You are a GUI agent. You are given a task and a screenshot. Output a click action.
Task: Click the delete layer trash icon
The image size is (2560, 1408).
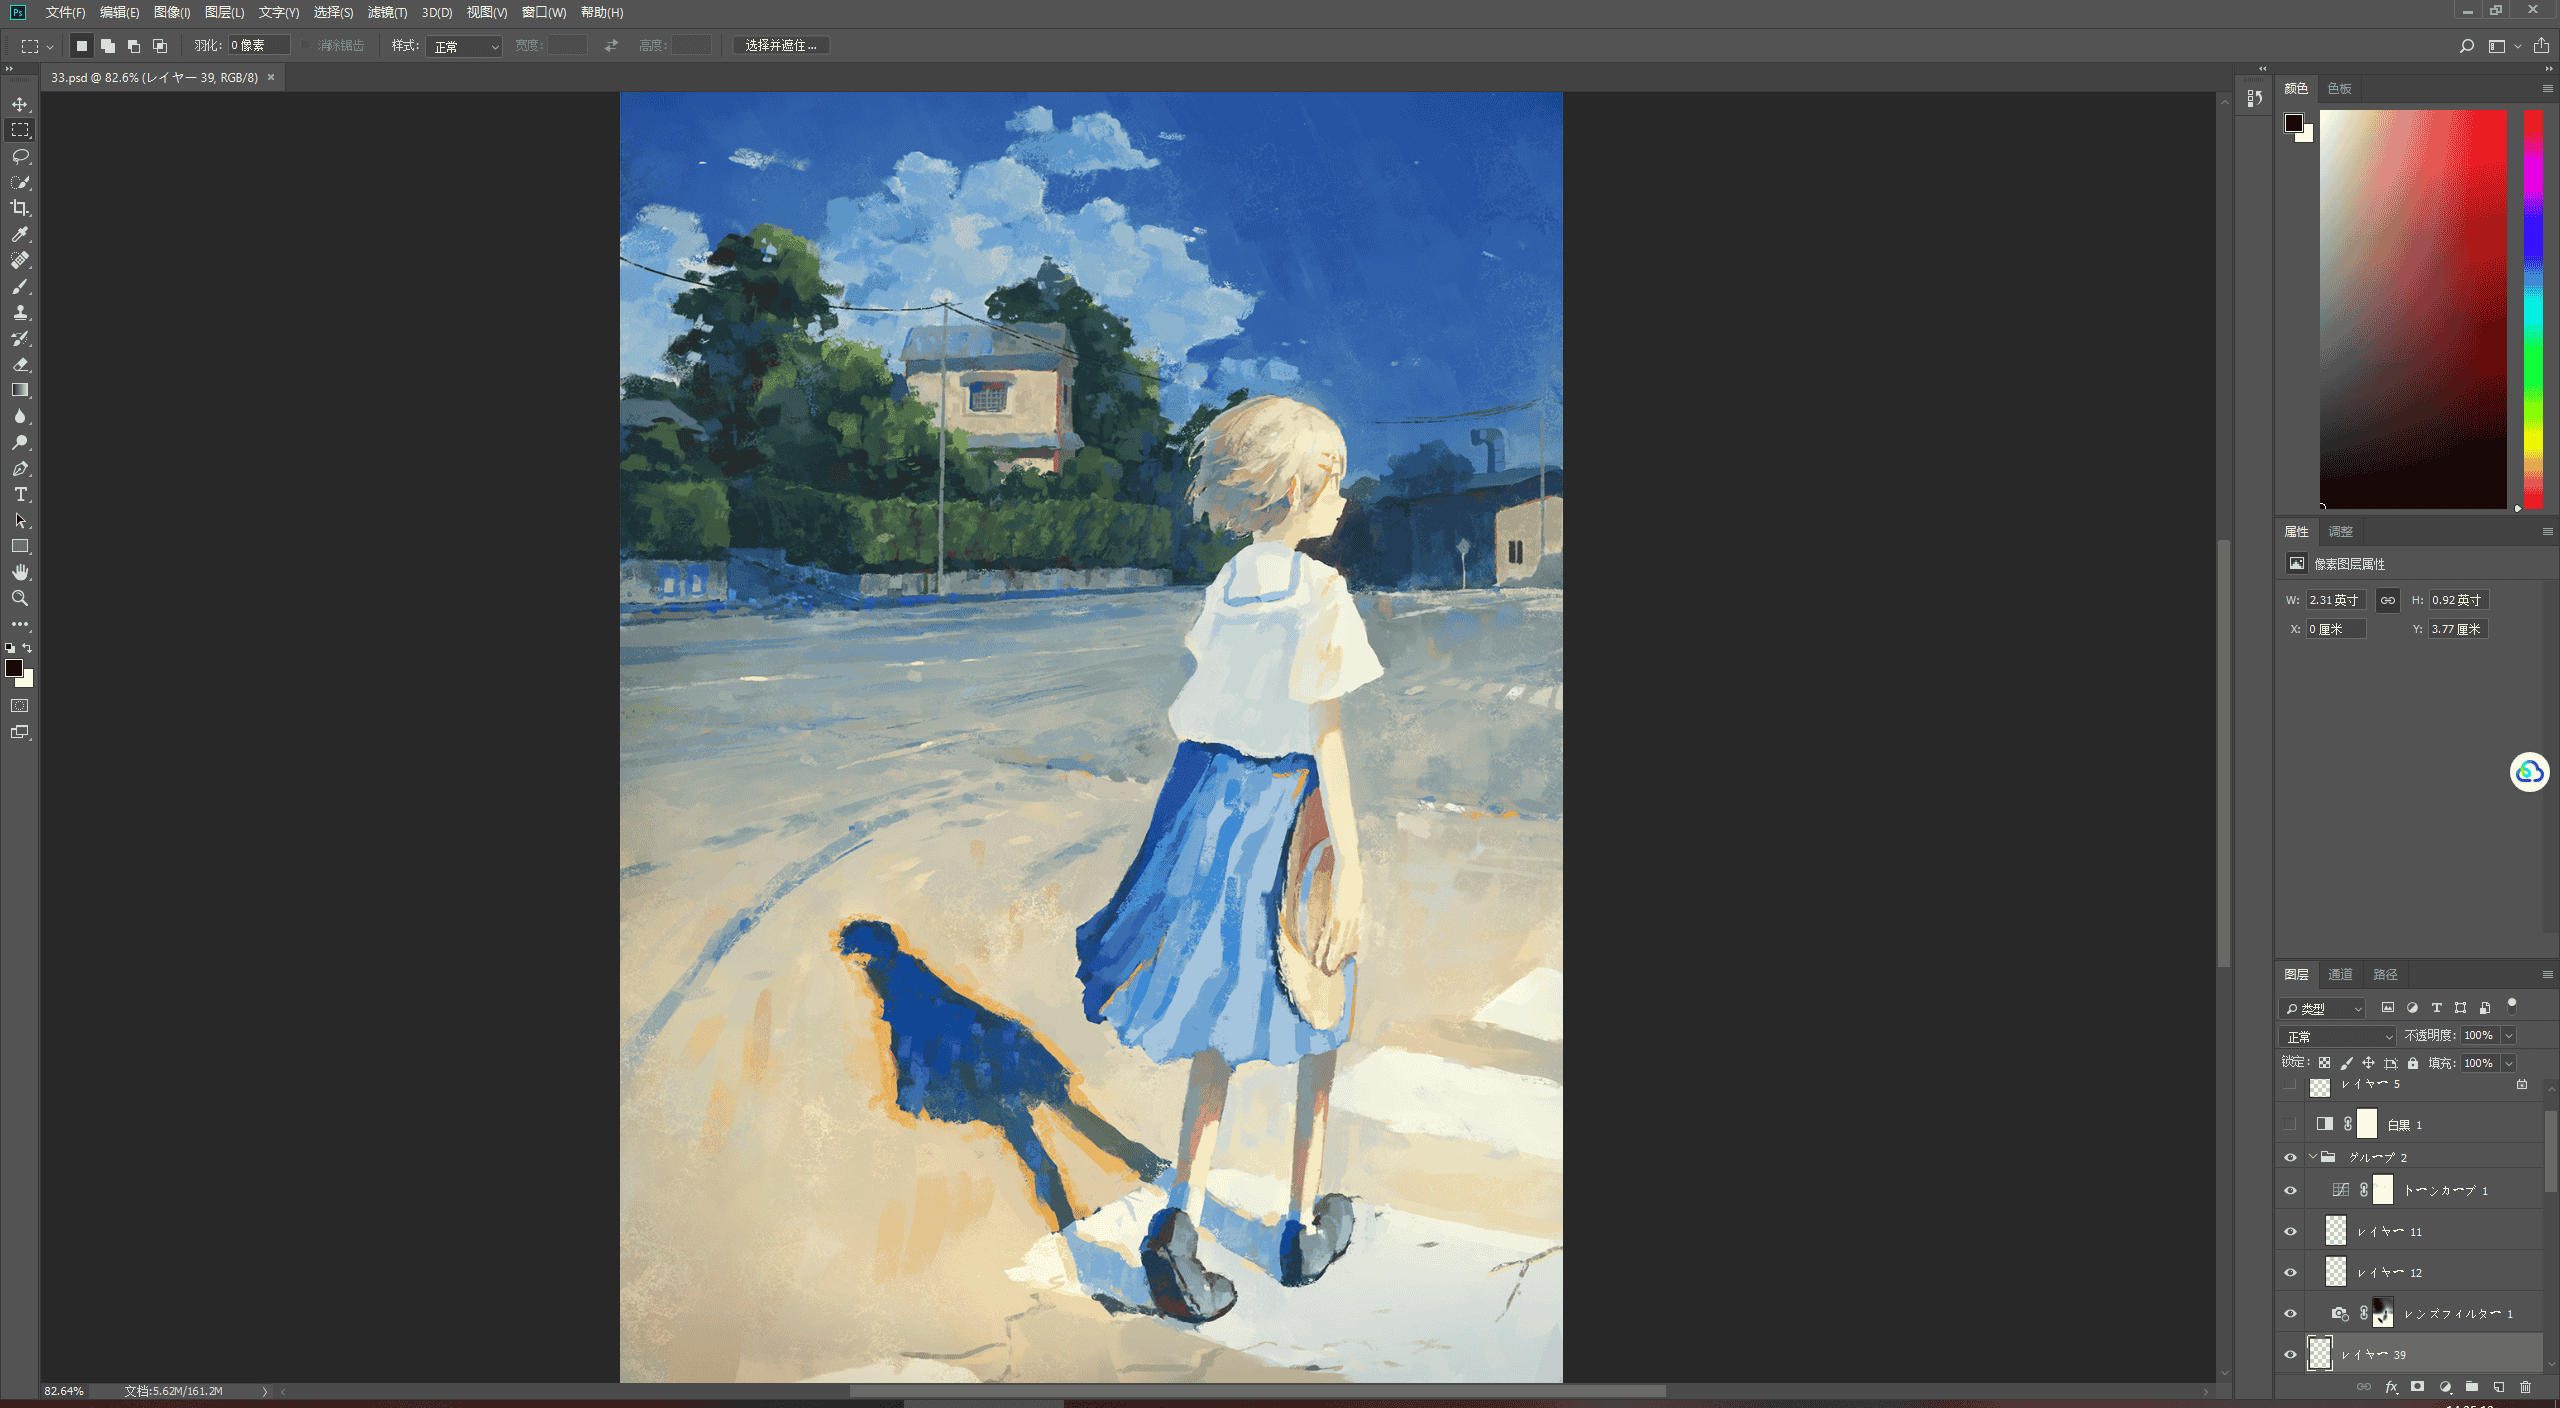tap(2525, 1387)
